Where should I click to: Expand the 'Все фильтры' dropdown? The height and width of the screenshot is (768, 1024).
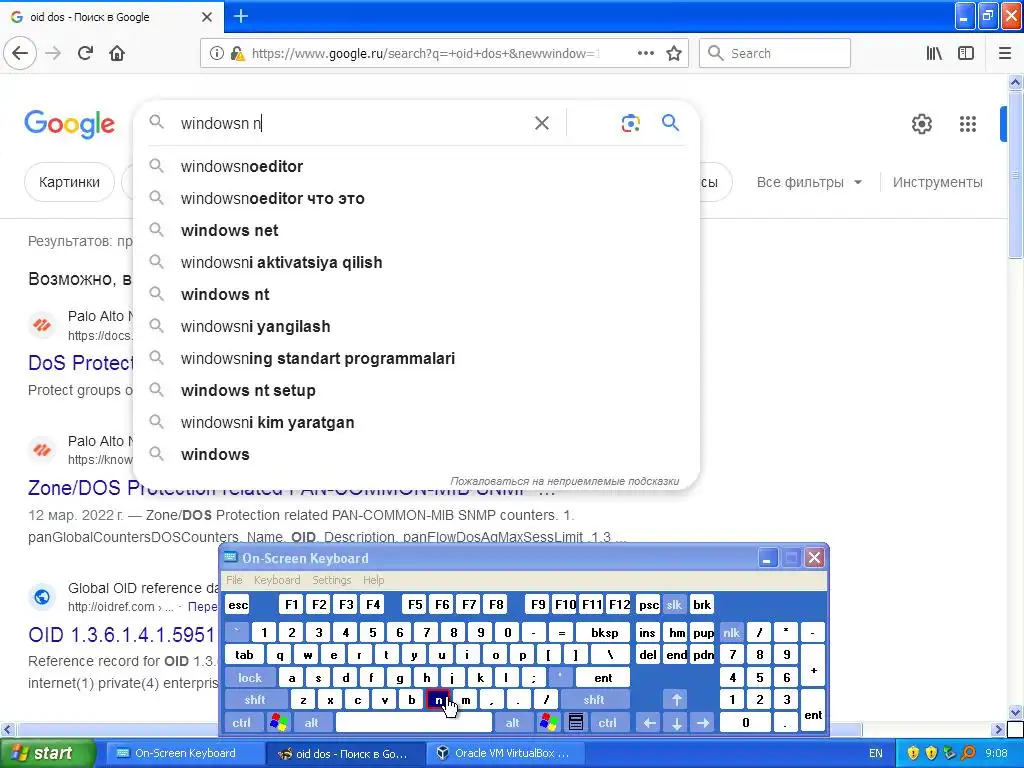(x=809, y=182)
